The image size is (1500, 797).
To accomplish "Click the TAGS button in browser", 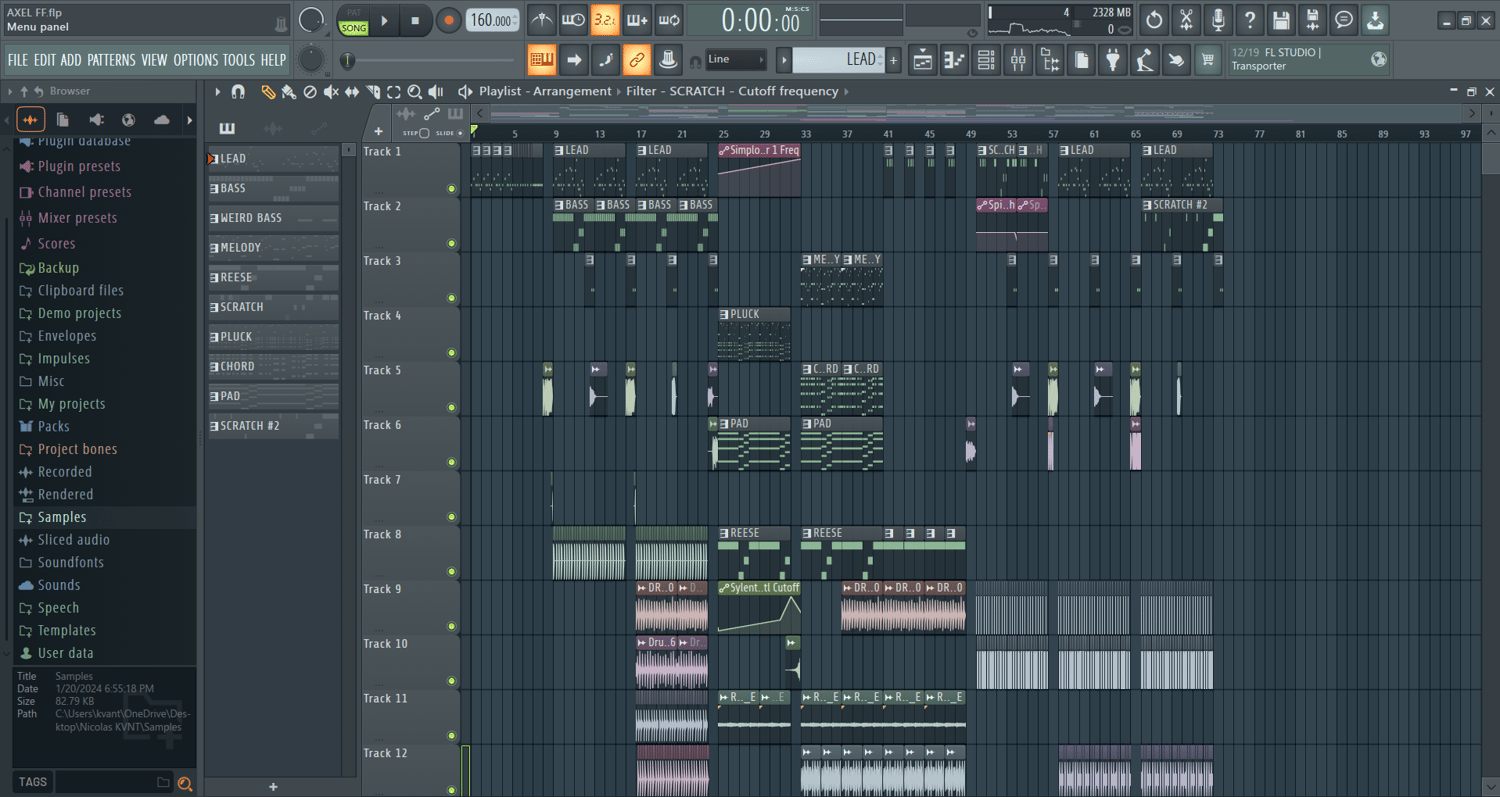I will click(33, 782).
